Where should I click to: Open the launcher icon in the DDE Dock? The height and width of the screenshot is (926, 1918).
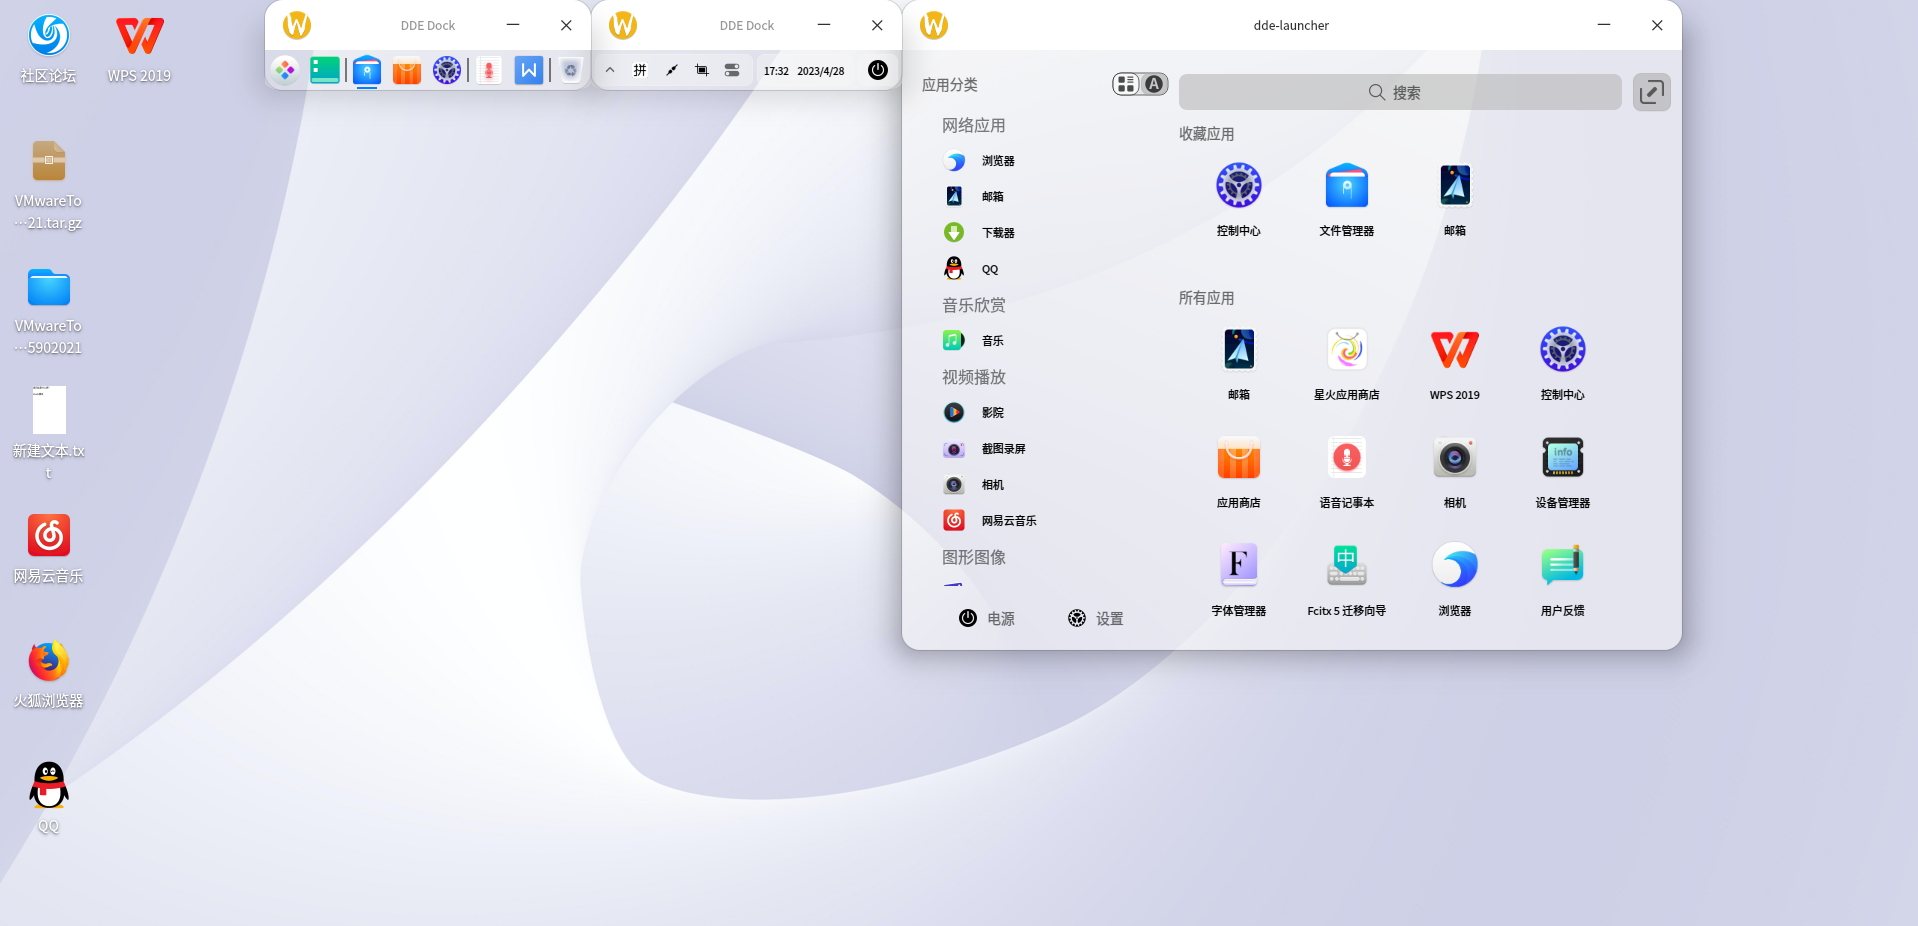tap(285, 70)
